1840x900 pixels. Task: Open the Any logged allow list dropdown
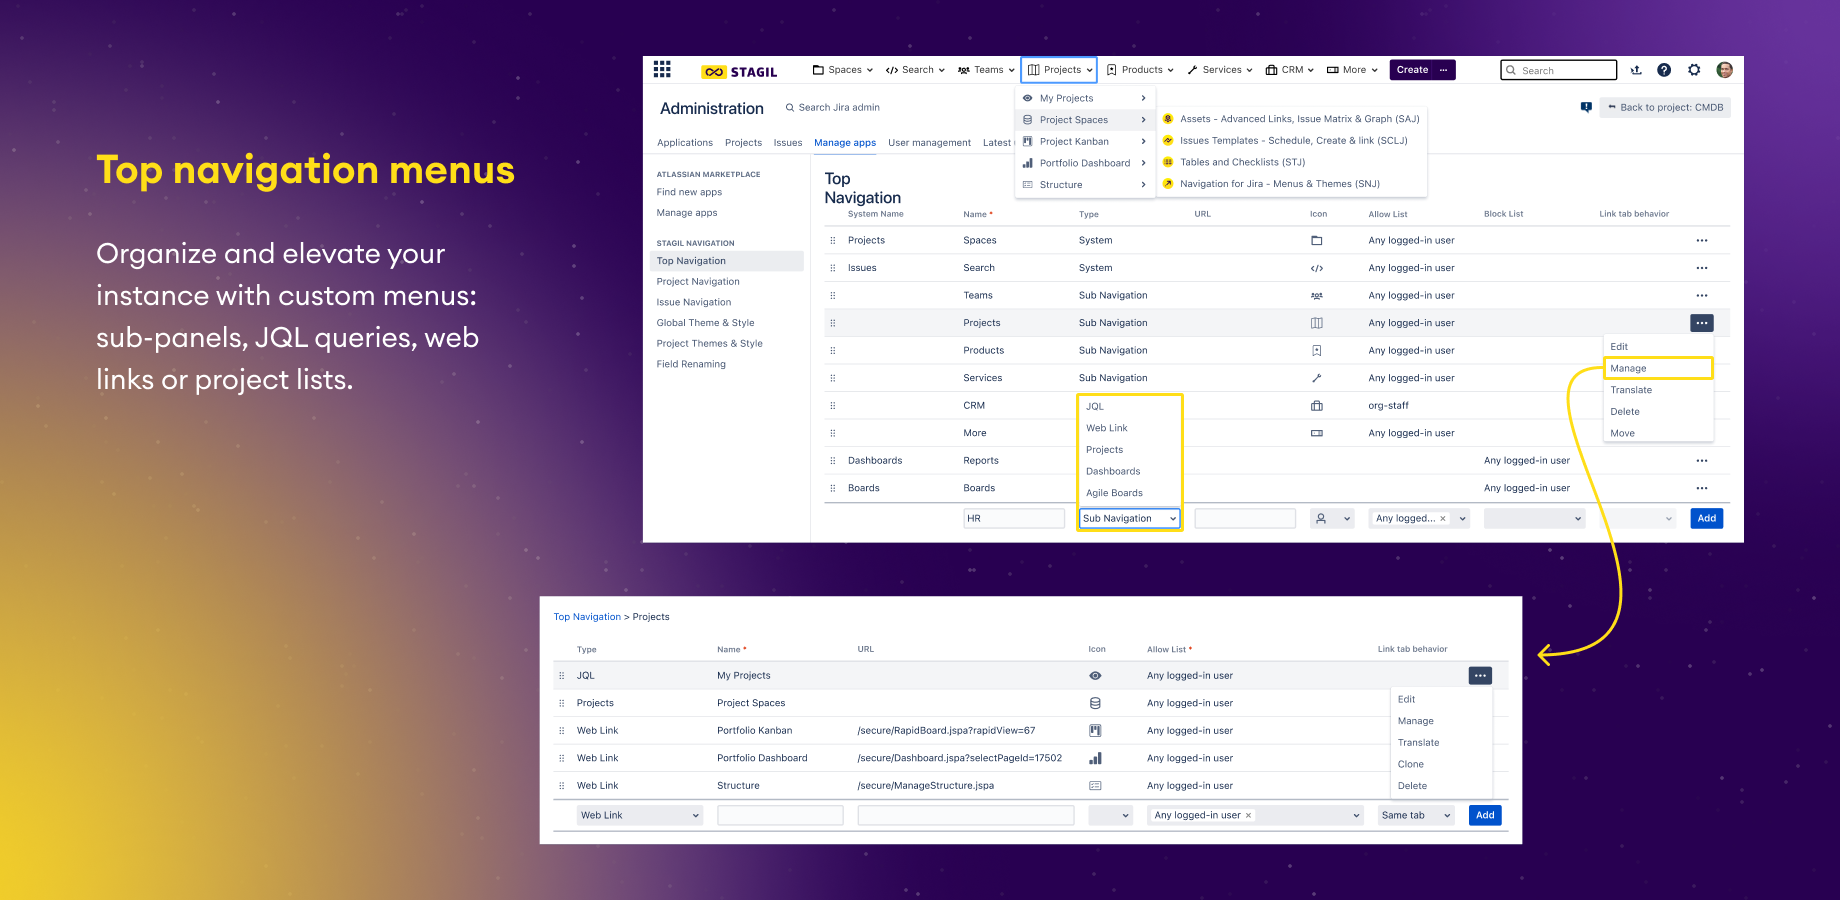pyautogui.click(x=1418, y=519)
